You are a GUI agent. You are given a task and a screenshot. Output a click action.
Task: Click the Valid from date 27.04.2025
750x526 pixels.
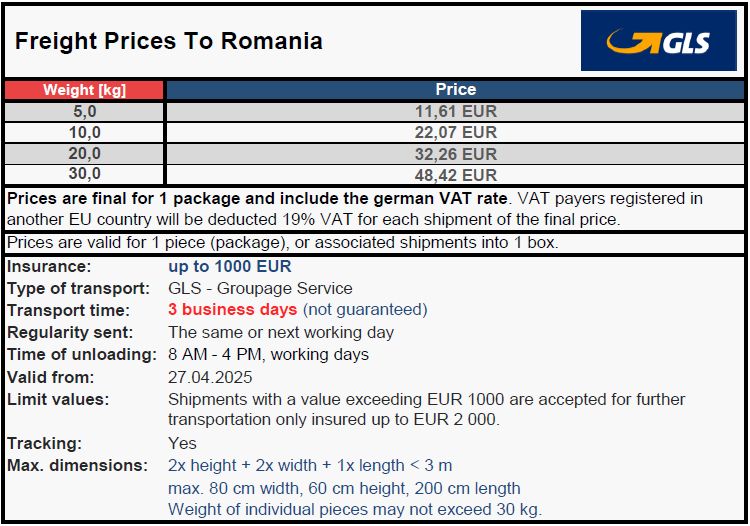[x=210, y=377]
